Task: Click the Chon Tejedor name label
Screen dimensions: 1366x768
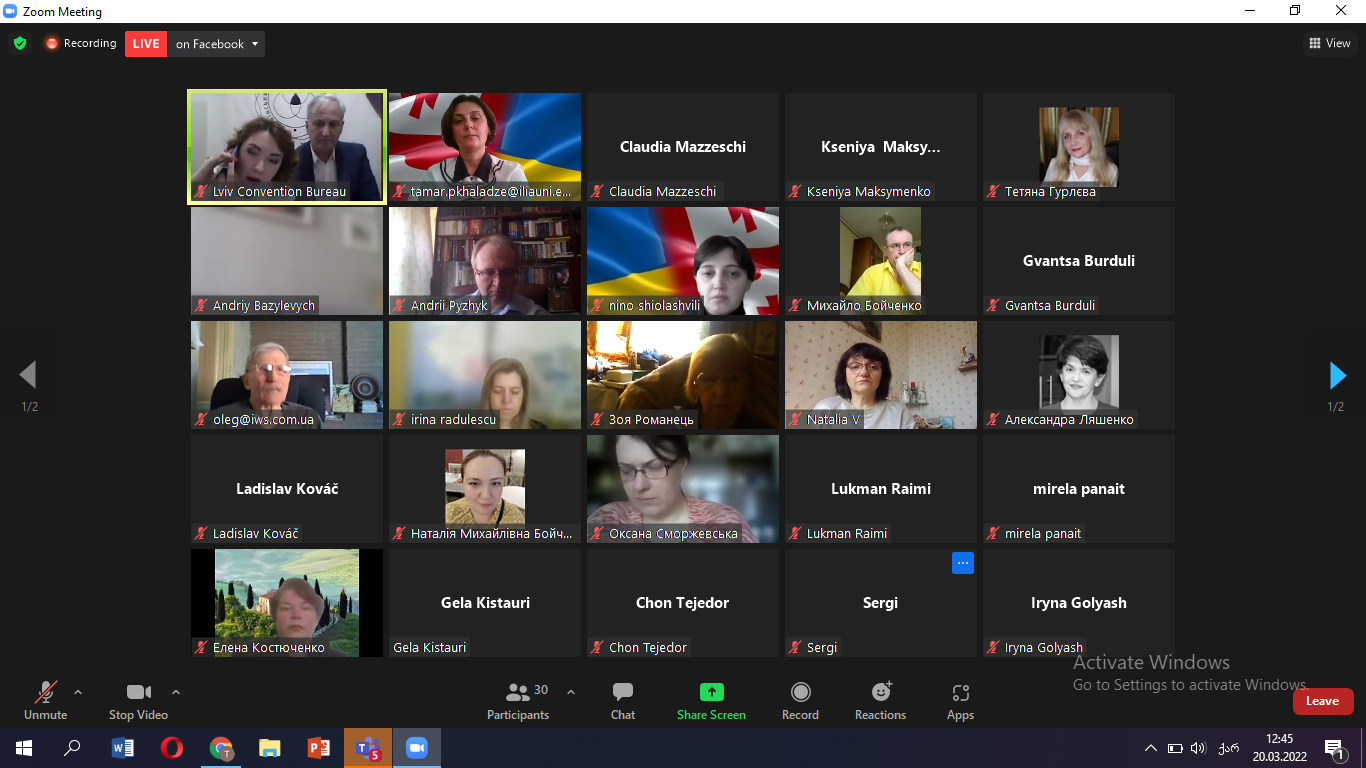Action: coord(647,647)
